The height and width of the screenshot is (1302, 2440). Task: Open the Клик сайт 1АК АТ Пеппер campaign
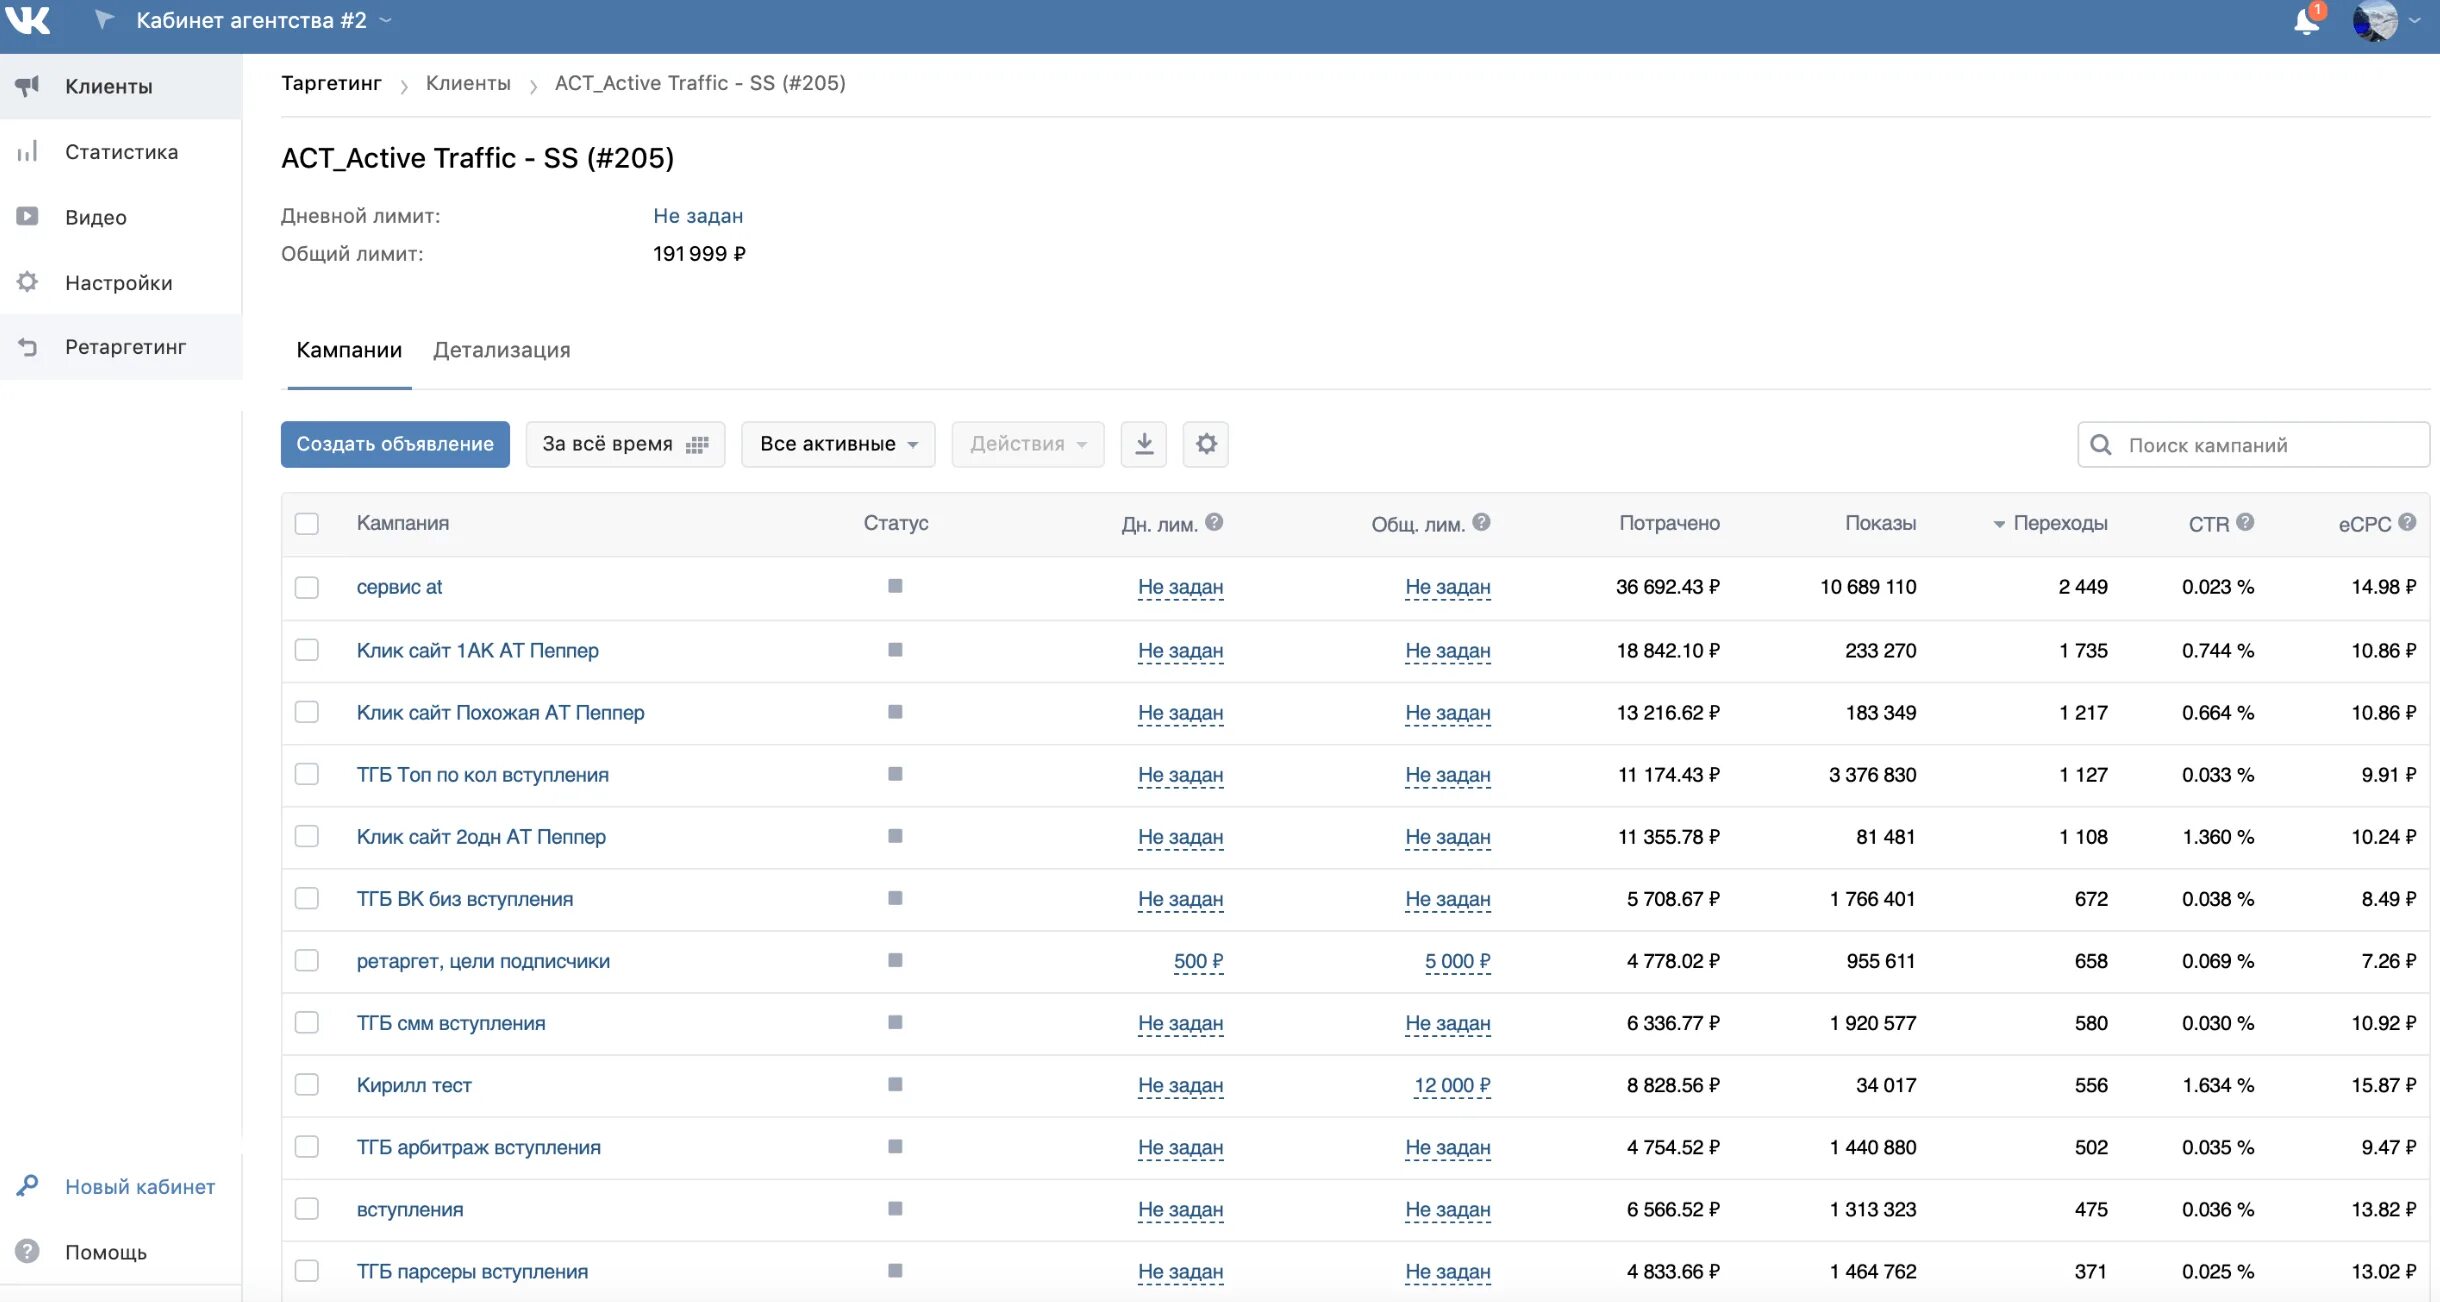point(477,651)
